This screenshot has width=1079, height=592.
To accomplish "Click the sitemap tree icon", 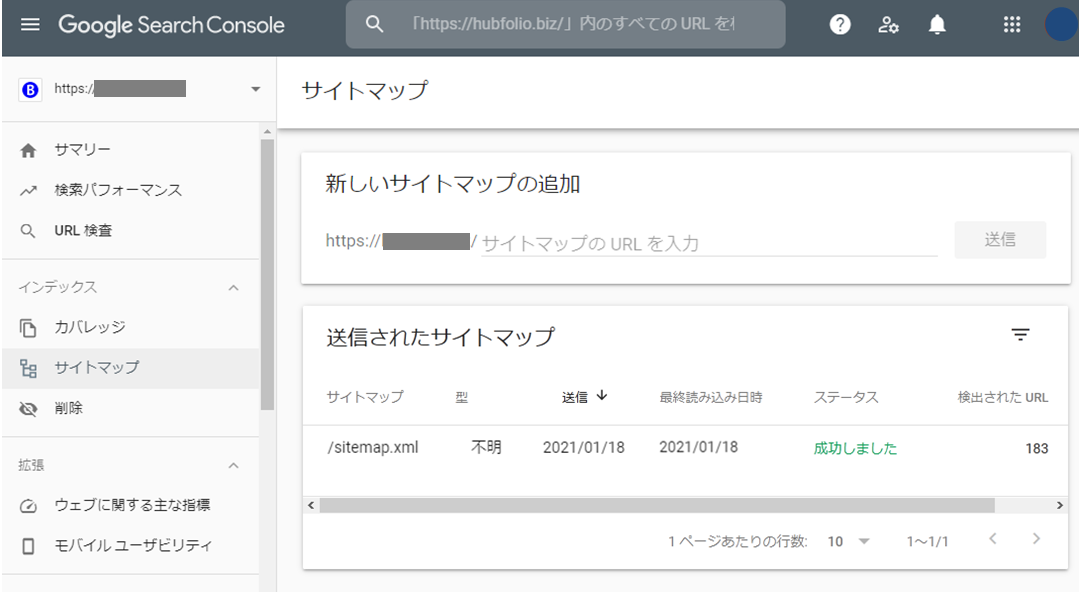I will [x=28, y=368].
